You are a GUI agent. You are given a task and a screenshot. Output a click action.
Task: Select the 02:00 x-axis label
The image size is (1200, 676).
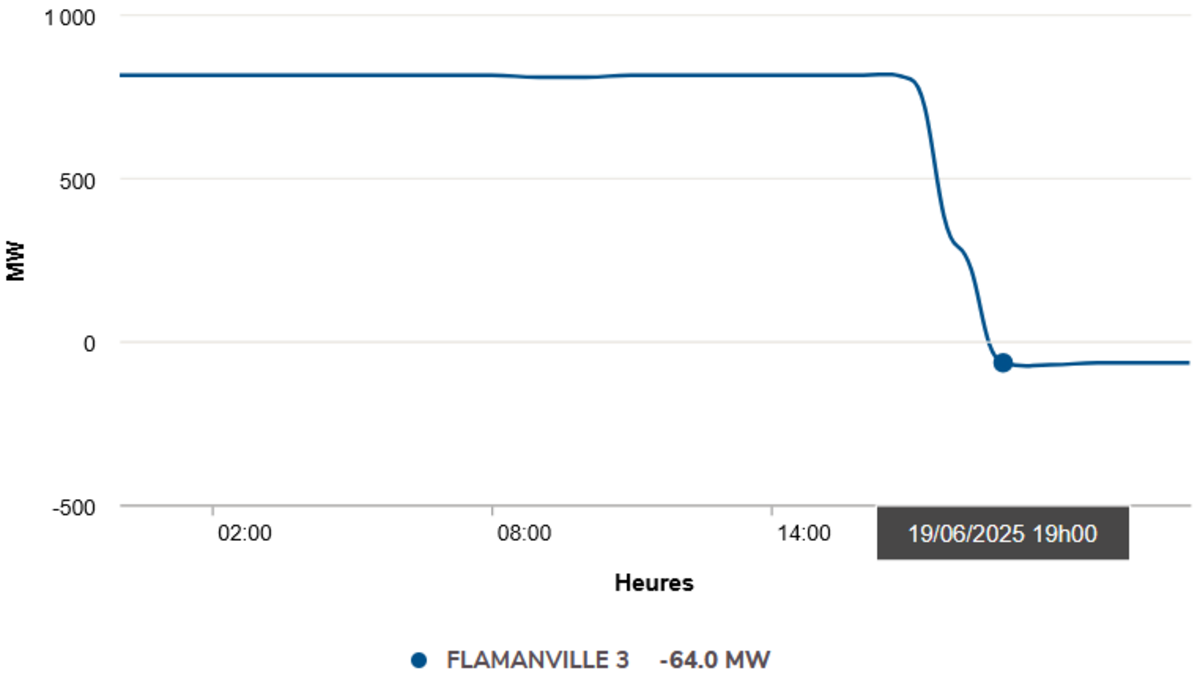click(x=245, y=534)
